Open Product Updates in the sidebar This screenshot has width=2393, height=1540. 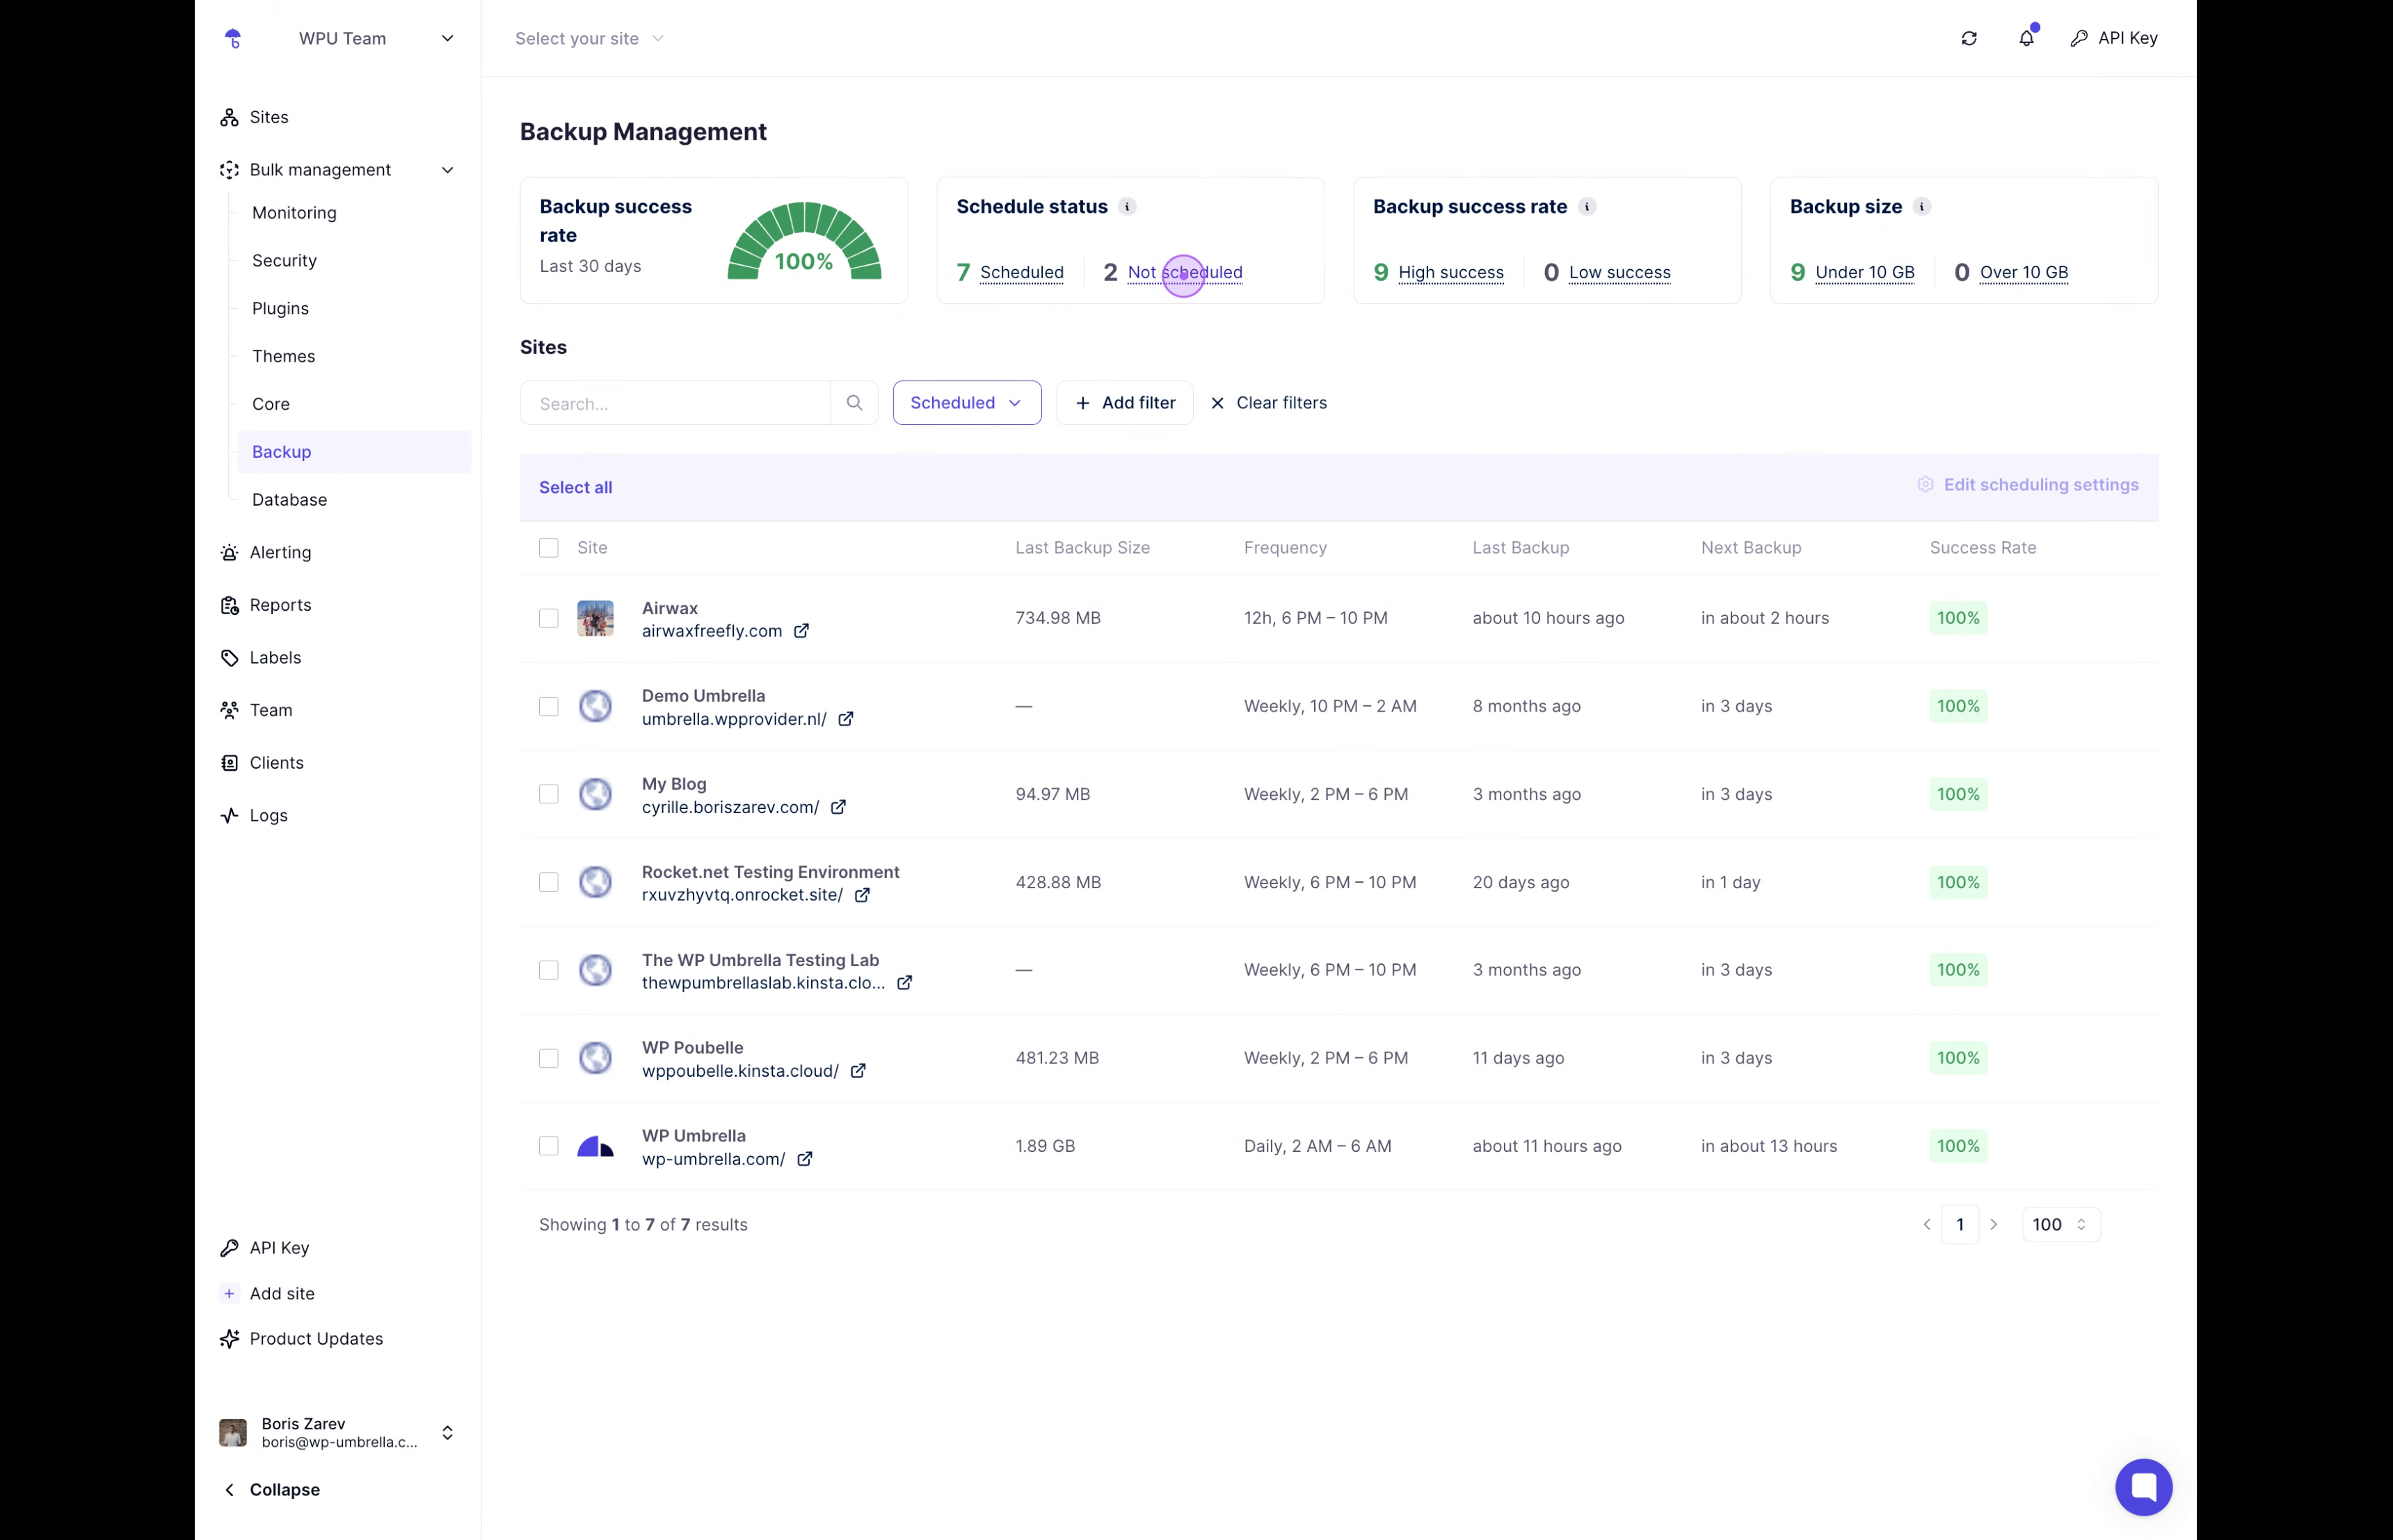(316, 1339)
